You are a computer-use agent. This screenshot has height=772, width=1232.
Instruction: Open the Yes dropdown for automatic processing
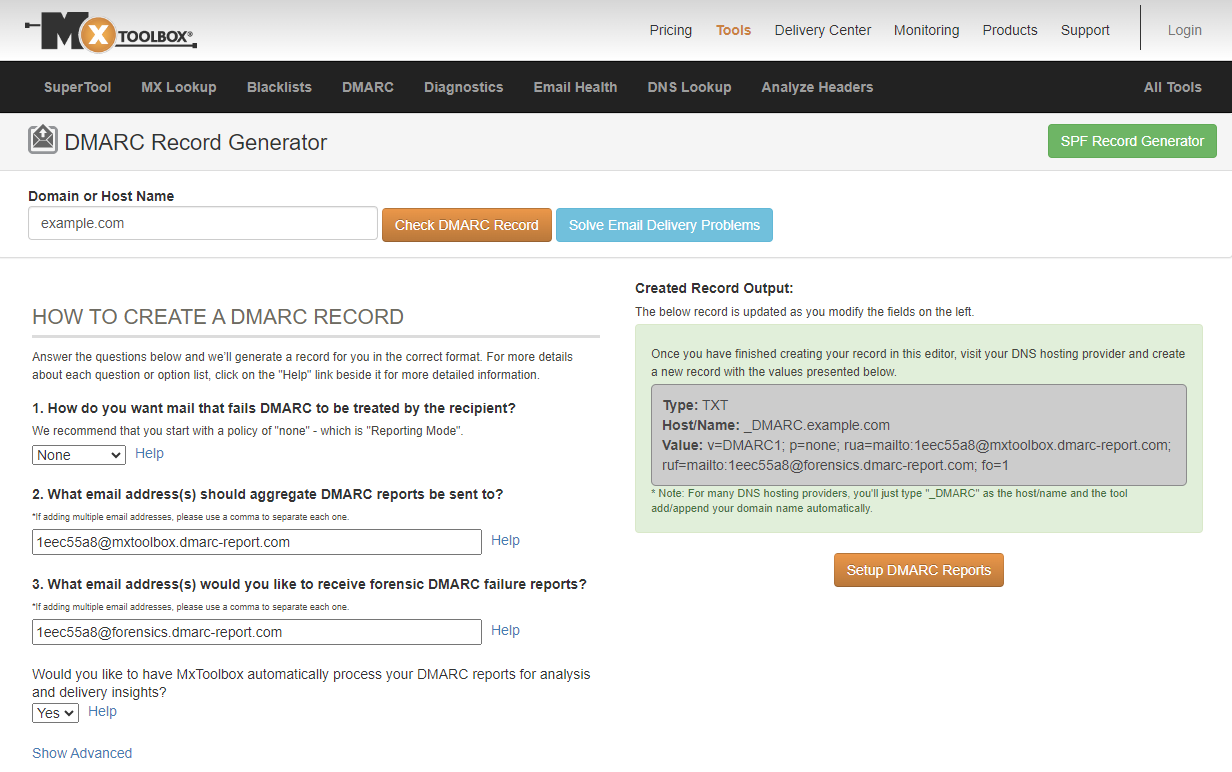click(x=55, y=713)
